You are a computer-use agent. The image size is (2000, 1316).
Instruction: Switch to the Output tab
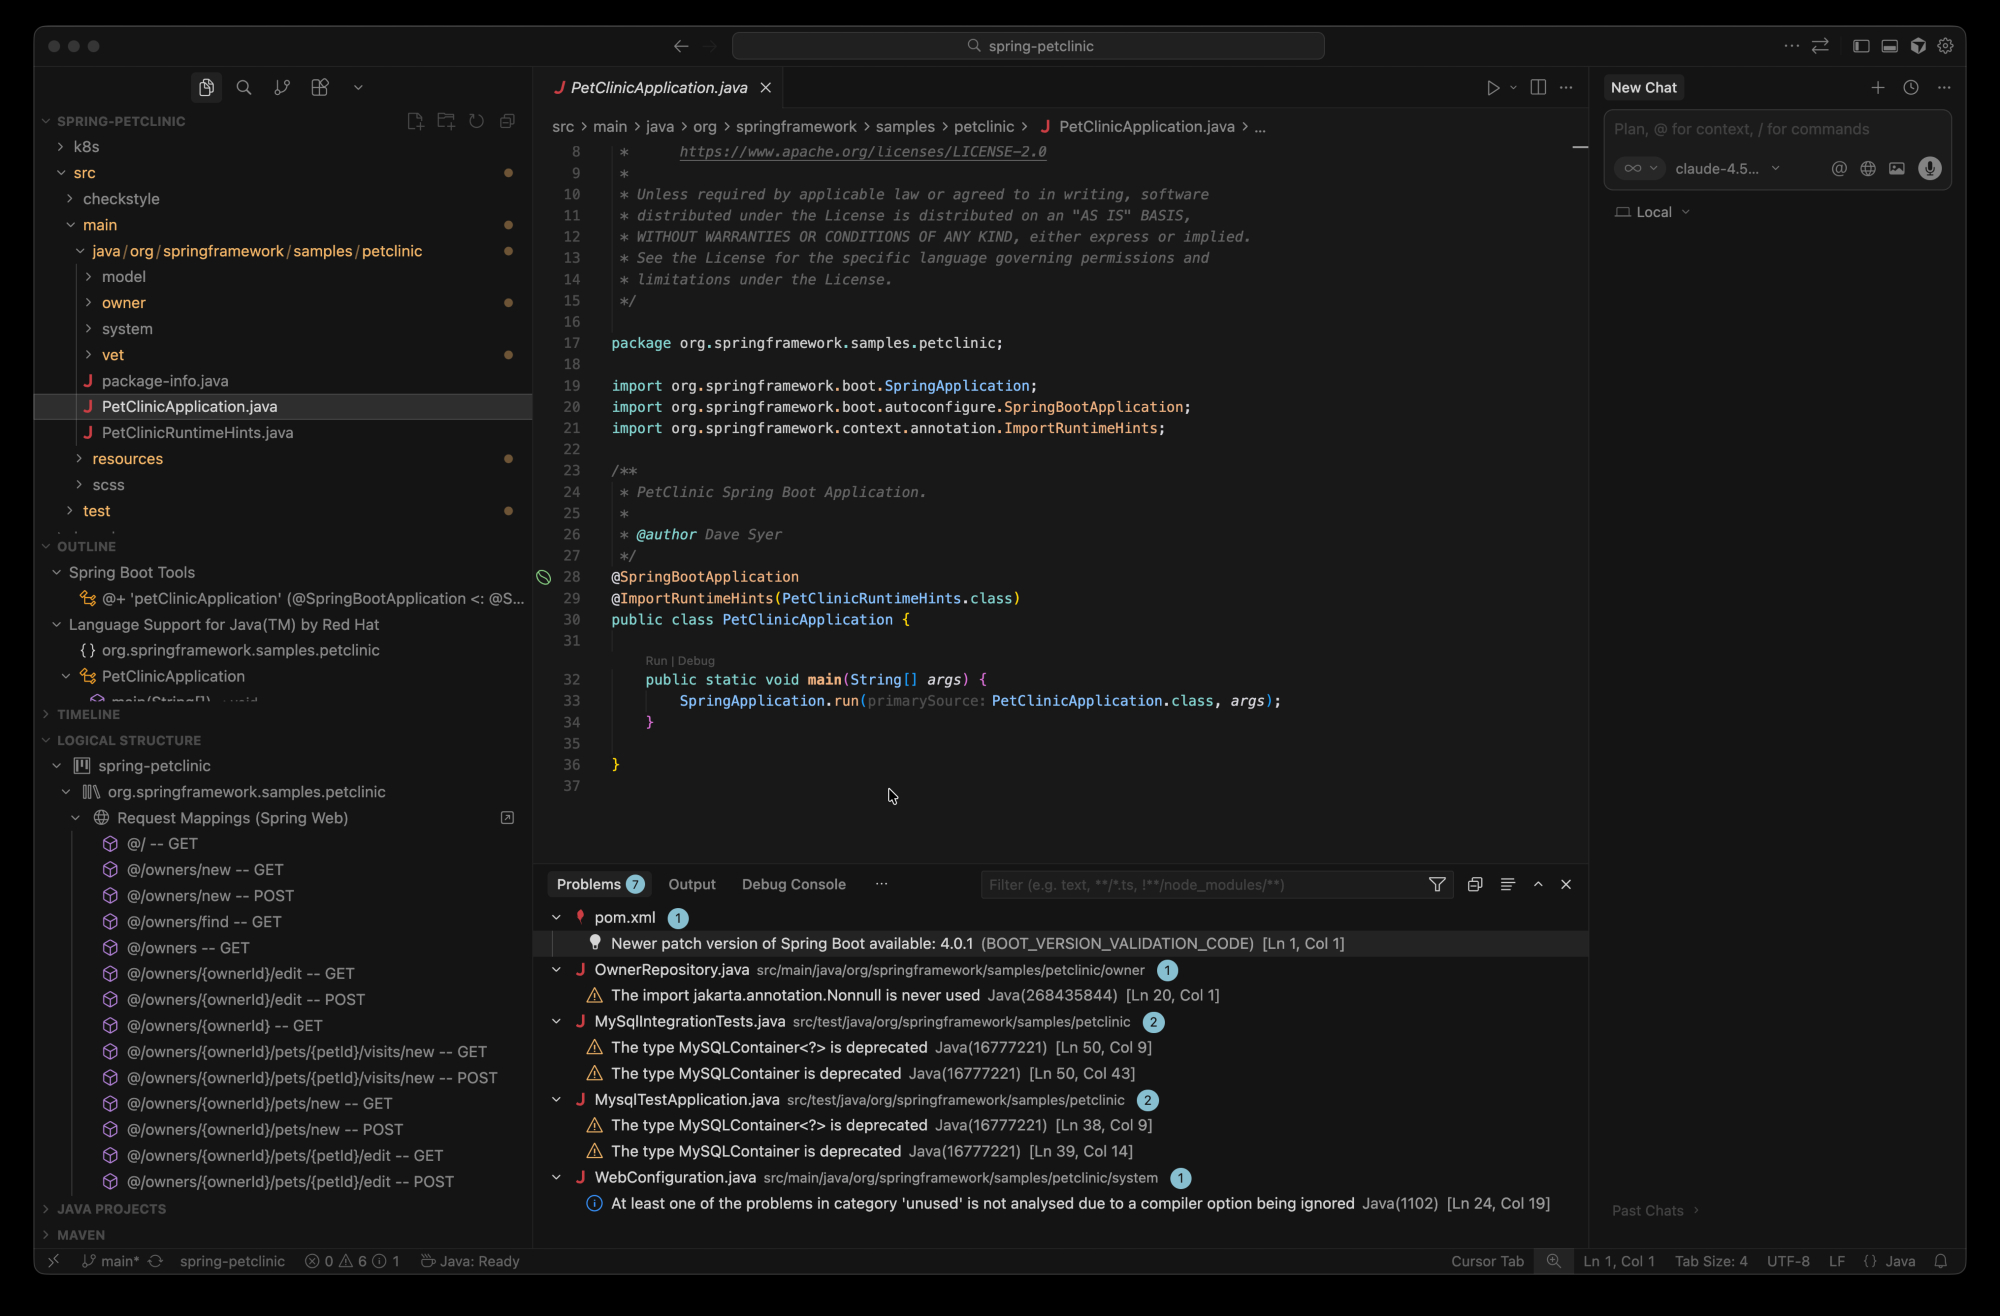click(691, 885)
